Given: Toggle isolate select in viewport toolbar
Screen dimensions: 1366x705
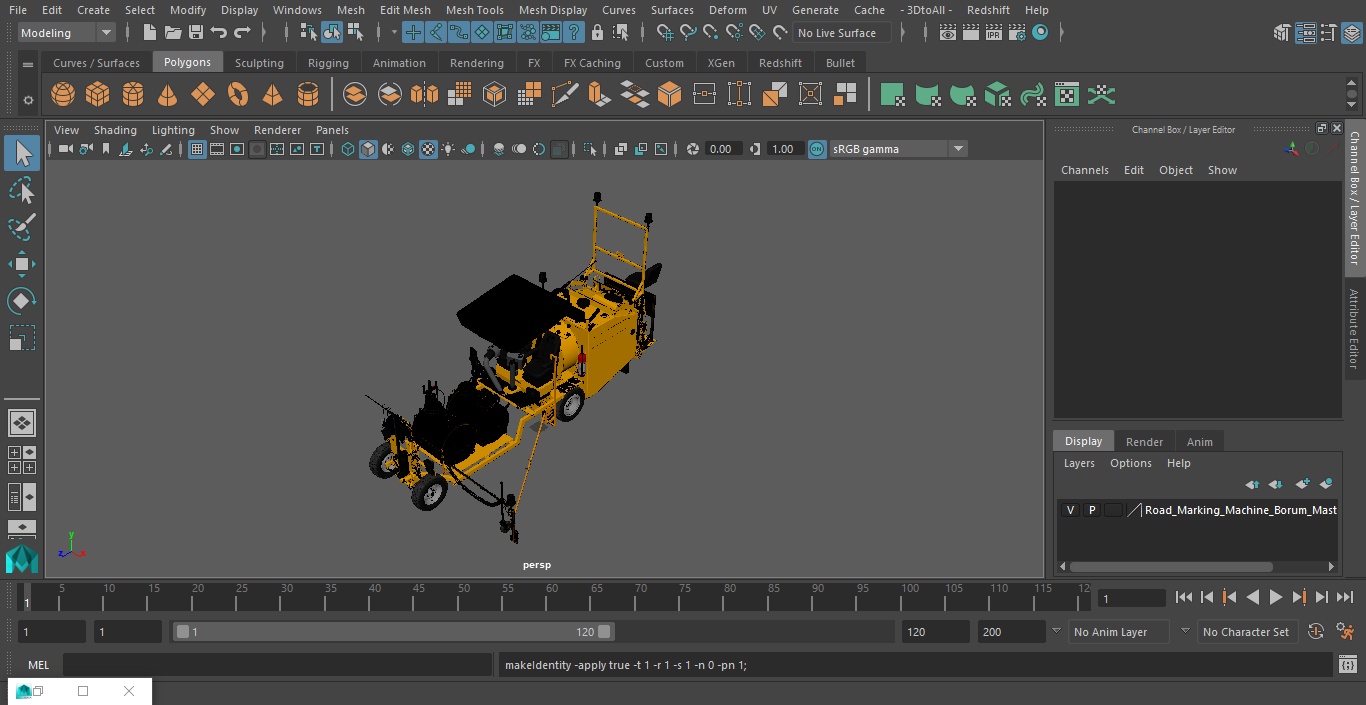Looking at the screenshot, I should coord(590,149).
